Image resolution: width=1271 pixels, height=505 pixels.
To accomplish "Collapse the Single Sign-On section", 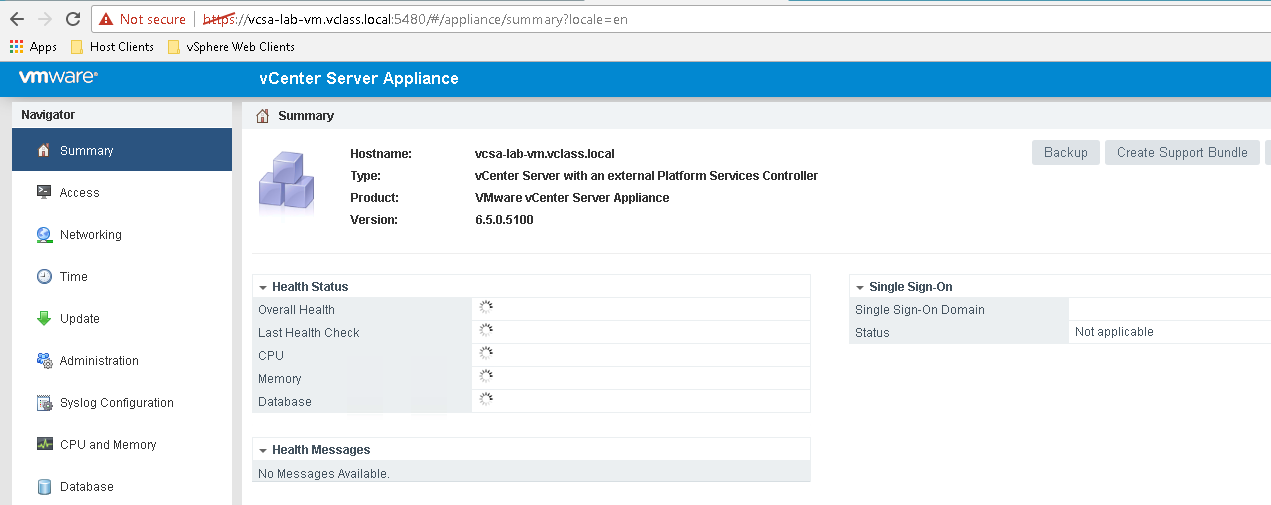I will coord(859,287).
